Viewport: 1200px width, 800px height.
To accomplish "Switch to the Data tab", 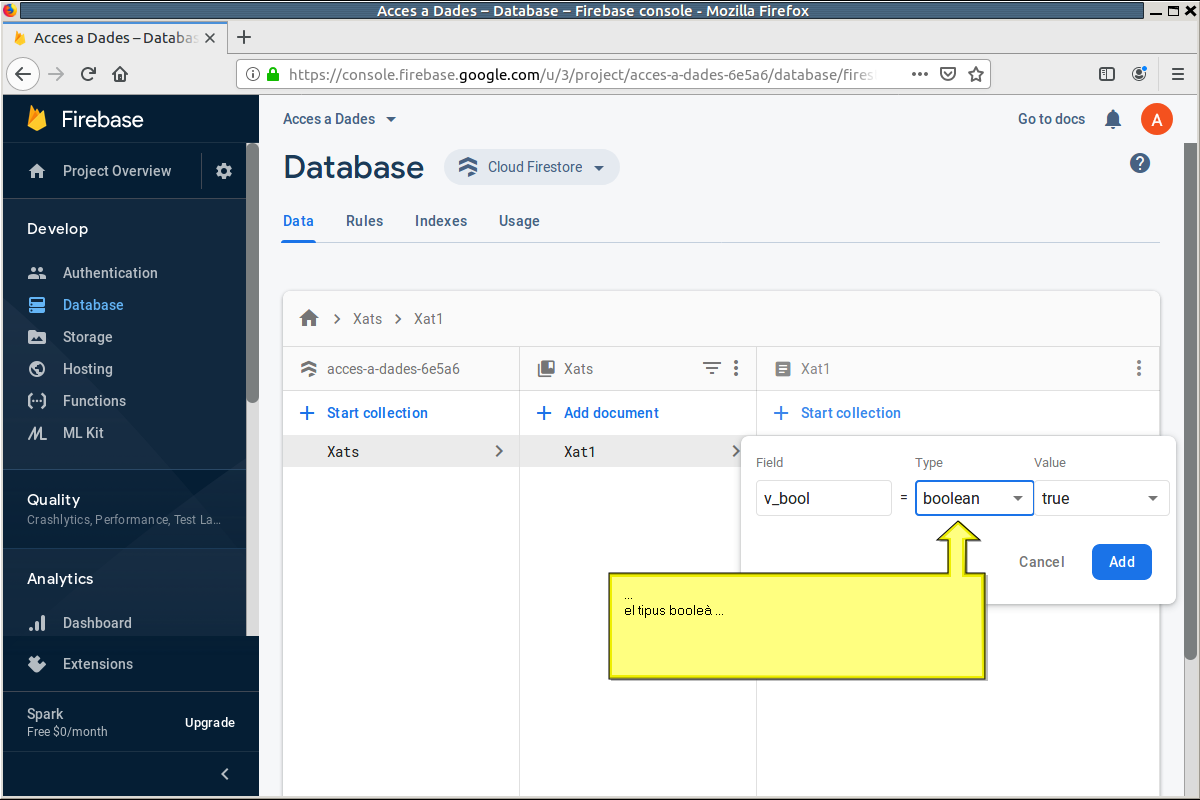I will [298, 221].
